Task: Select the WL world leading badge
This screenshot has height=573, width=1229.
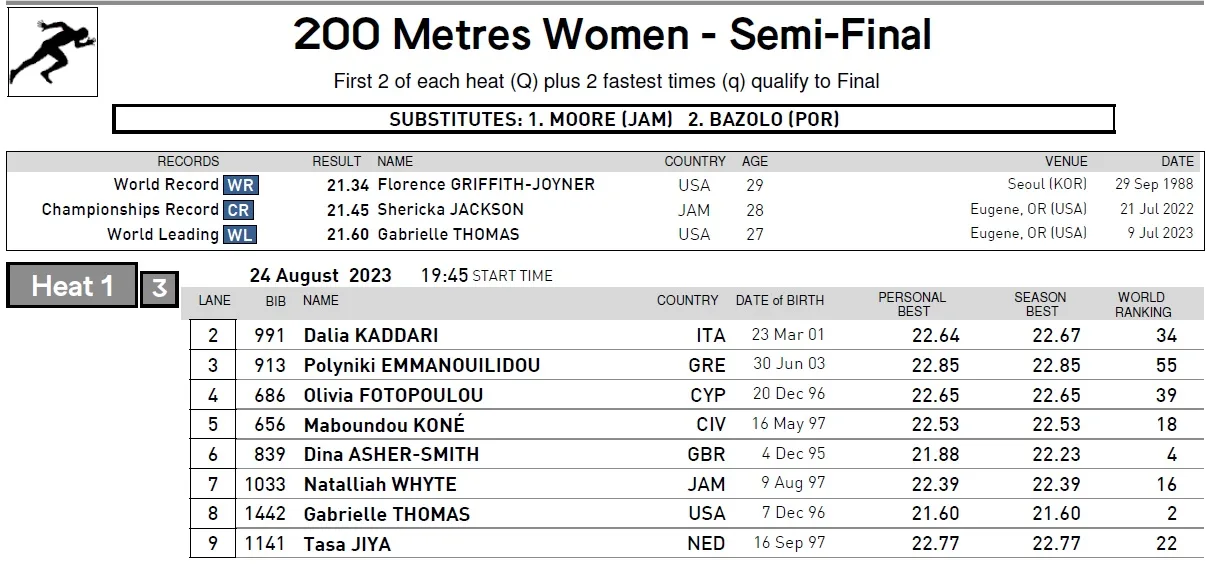Action: coord(239,235)
